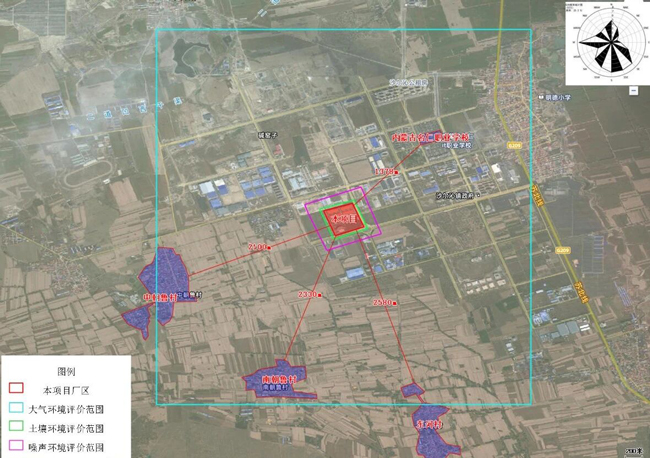This screenshot has height=458, width=650.
Task: Click the 2100 distance marker
Action: [257, 247]
